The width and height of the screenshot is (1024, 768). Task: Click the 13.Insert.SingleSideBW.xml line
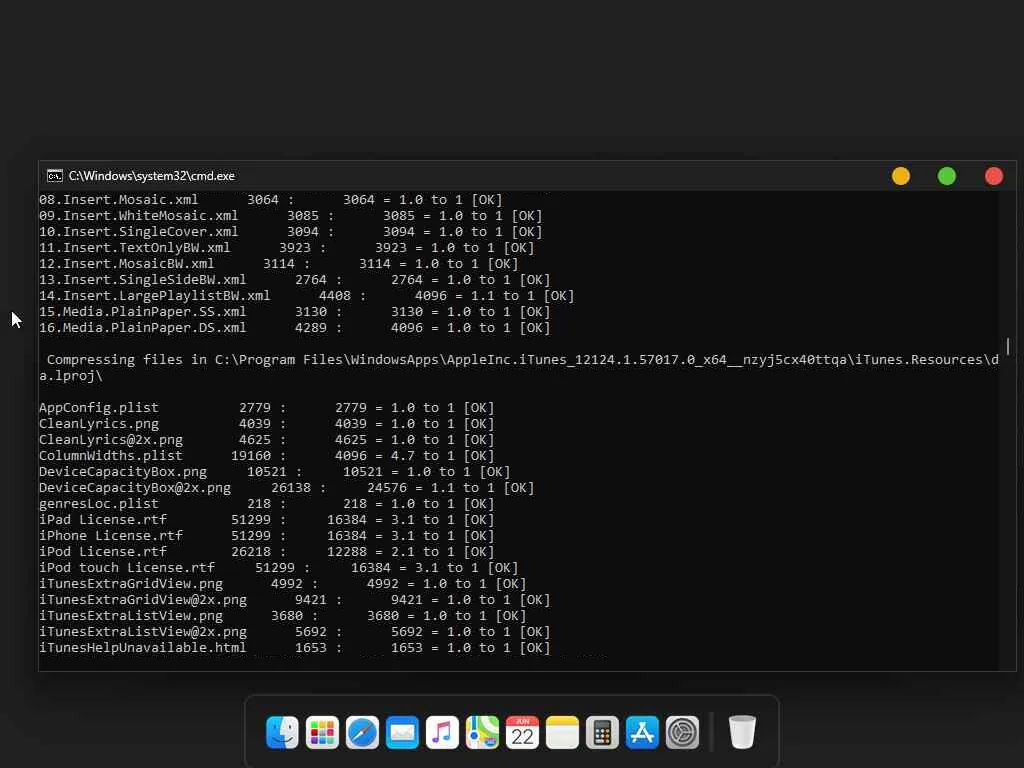(x=295, y=280)
